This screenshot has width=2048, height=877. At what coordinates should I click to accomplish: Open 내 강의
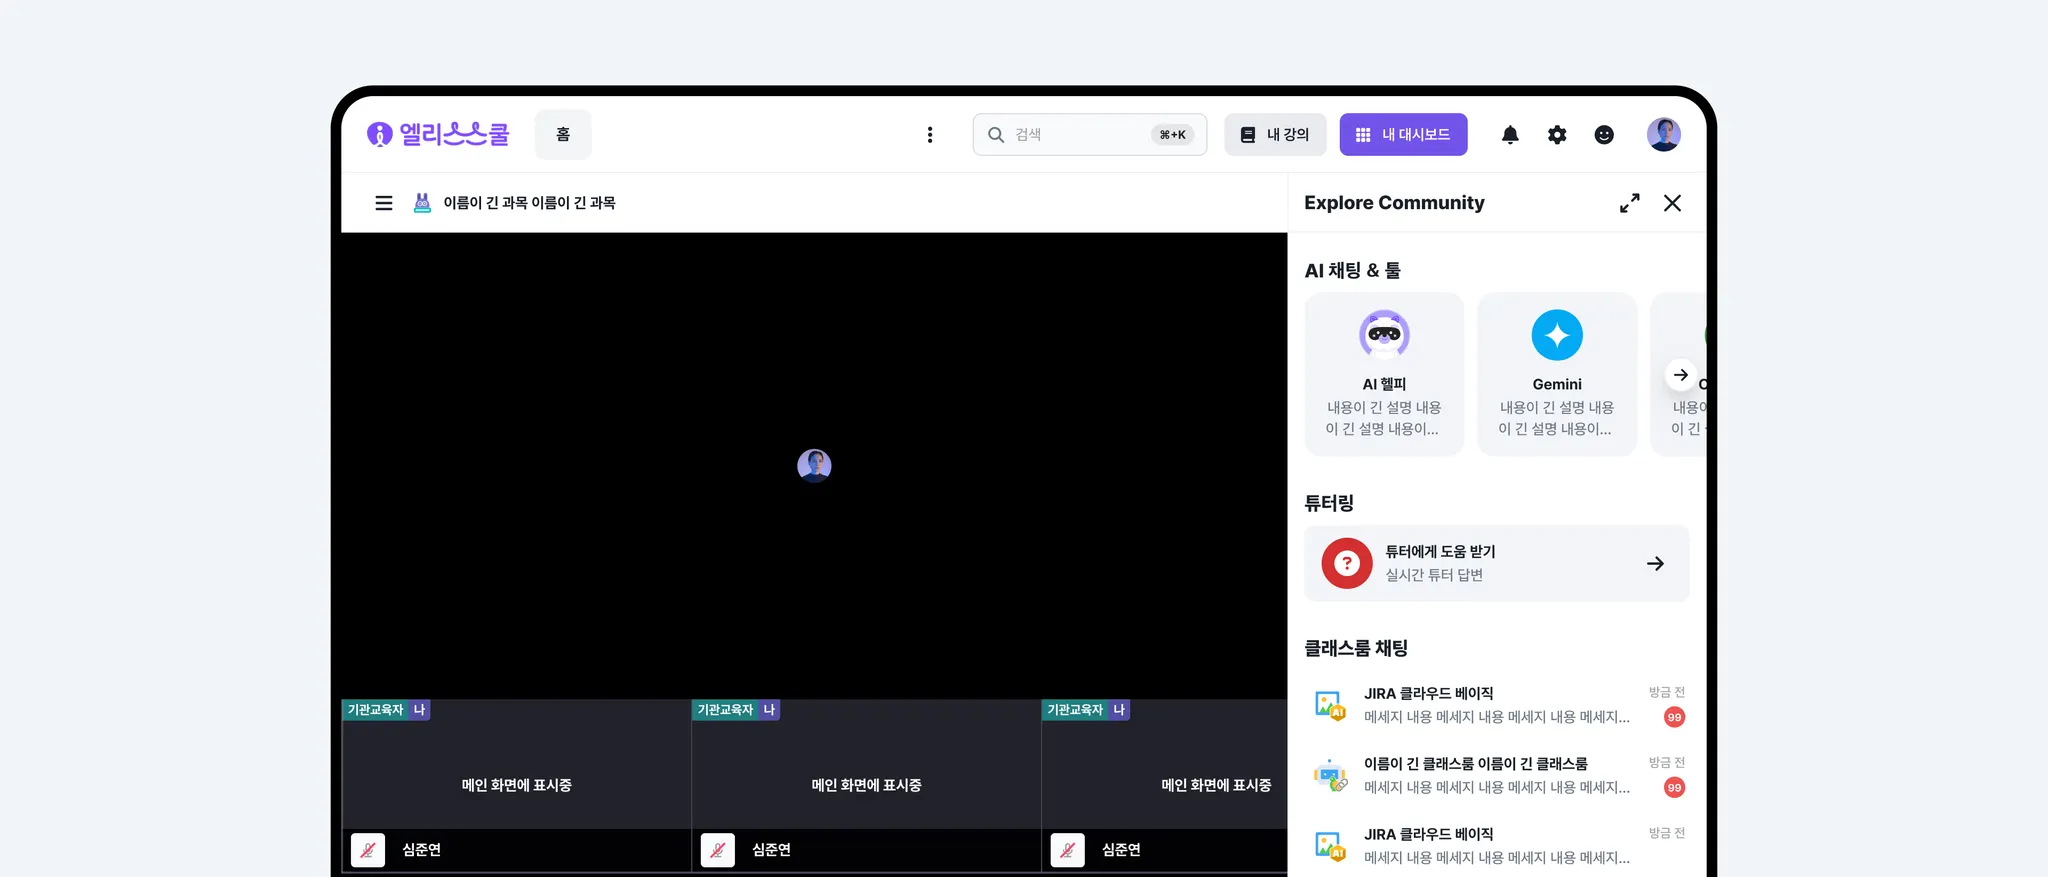pyautogui.click(x=1275, y=134)
